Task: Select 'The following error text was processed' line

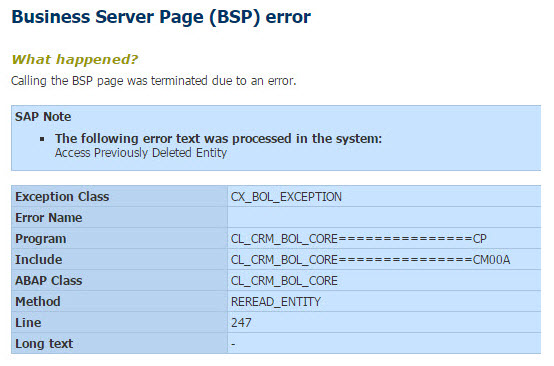Action: (x=218, y=138)
